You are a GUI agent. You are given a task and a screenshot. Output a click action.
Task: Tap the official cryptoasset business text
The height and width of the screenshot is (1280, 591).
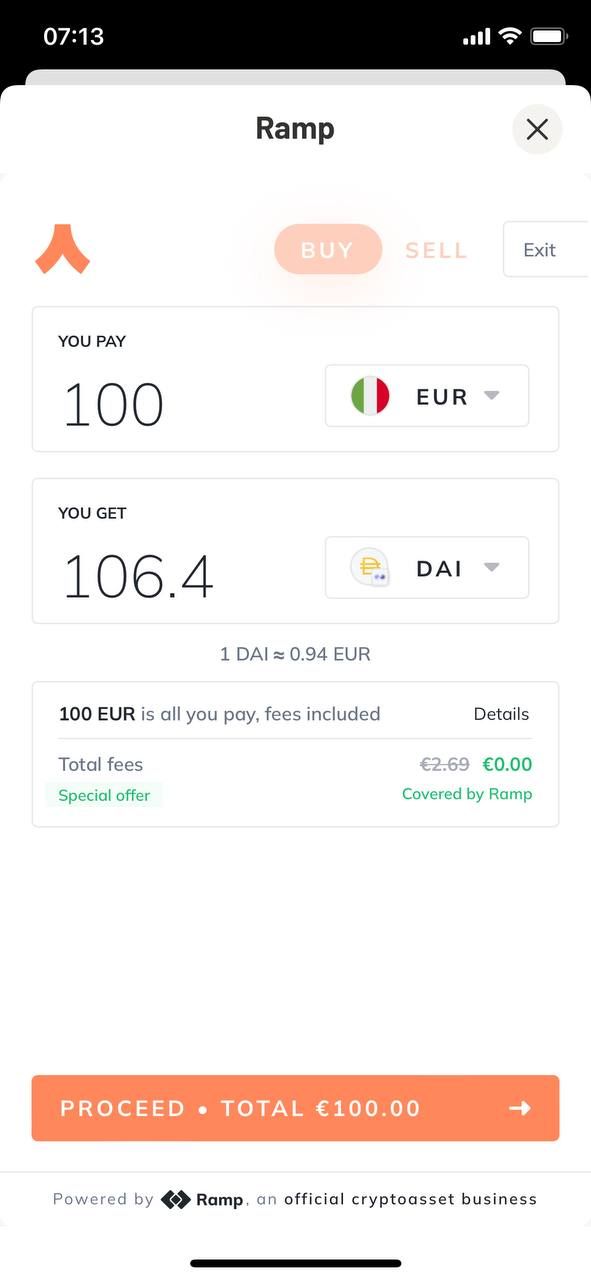[411, 1199]
